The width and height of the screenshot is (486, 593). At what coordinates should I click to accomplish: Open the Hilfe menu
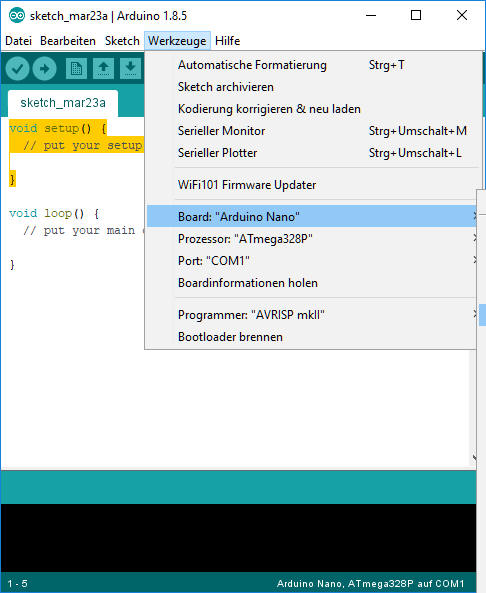click(227, 40)
